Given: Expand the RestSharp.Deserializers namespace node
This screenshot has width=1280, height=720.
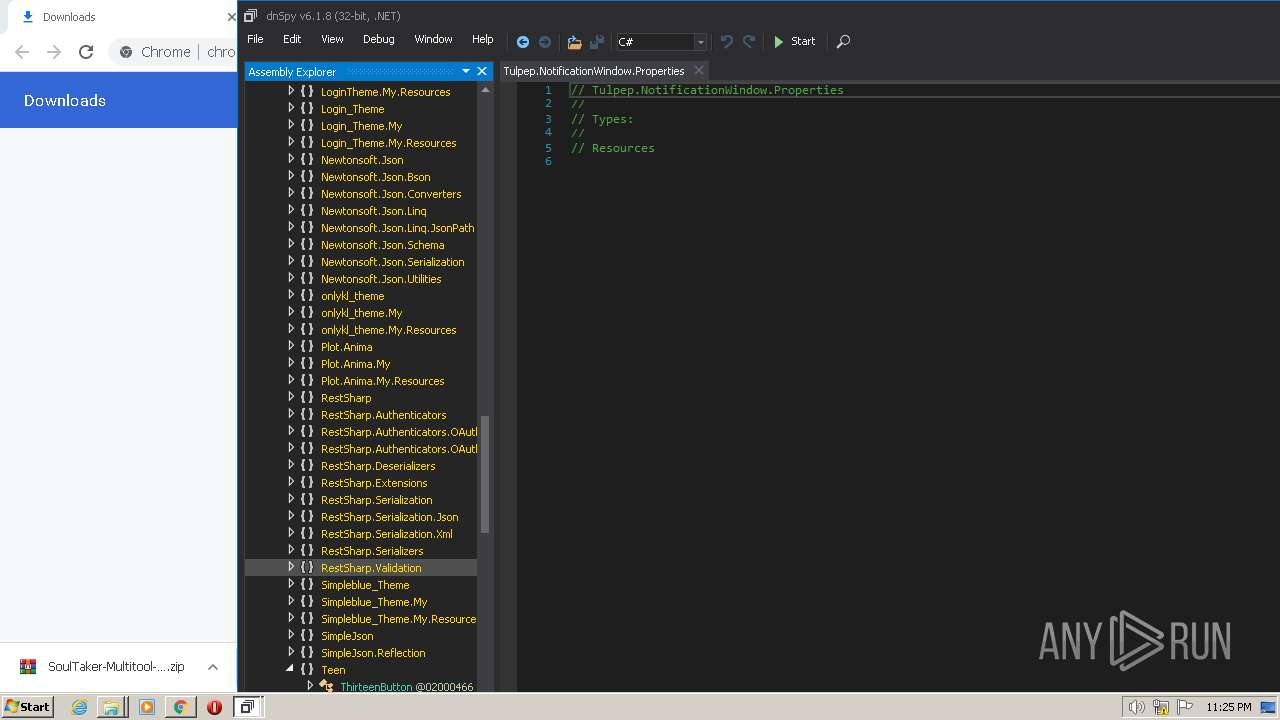Looking at the screenshot, I should coord(291,466).
